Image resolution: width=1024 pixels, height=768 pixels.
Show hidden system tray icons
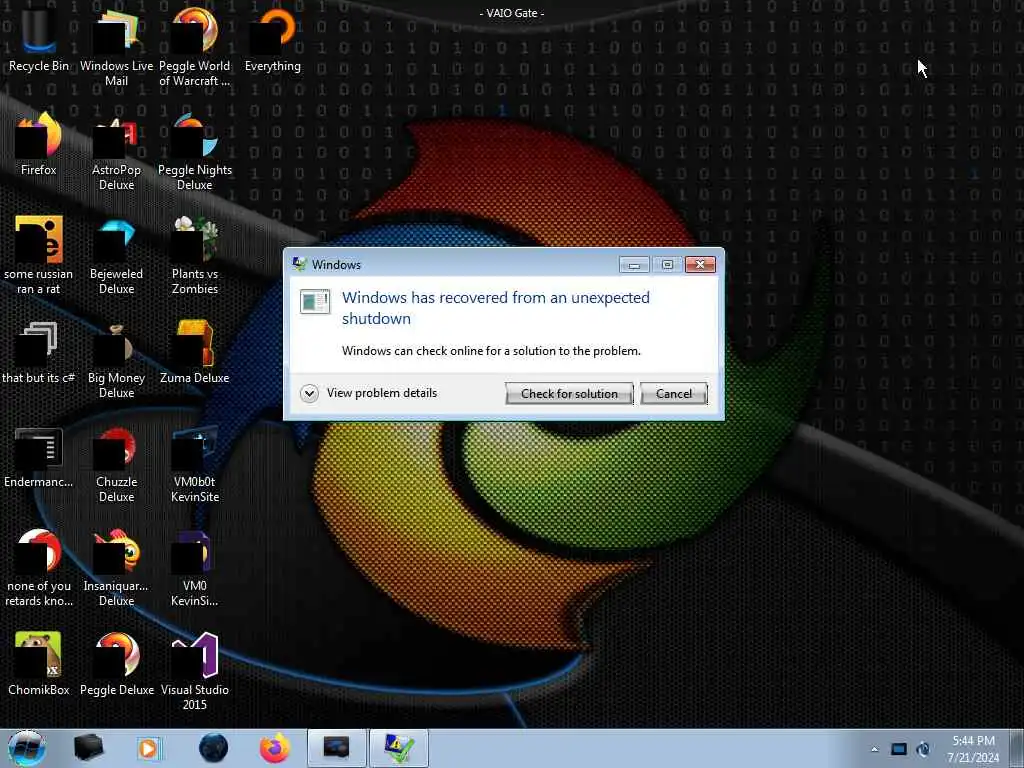pyautogui.click(x=874, y=749)
